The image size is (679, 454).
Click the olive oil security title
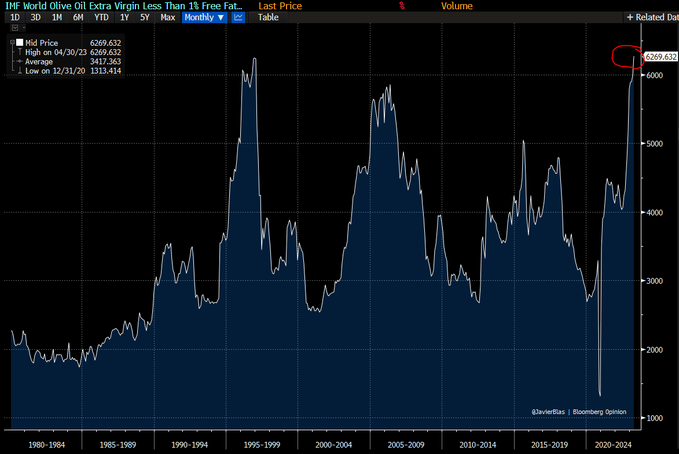122,6
